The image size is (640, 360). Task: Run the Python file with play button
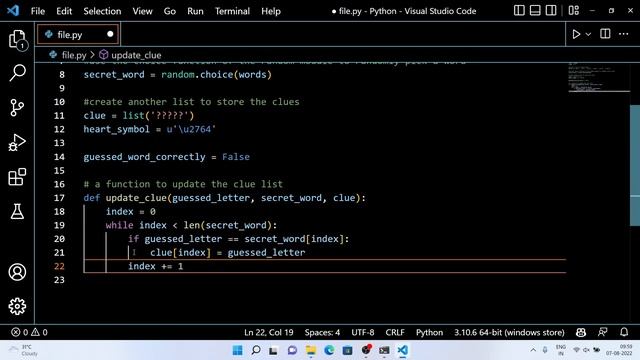pos(576,34)
